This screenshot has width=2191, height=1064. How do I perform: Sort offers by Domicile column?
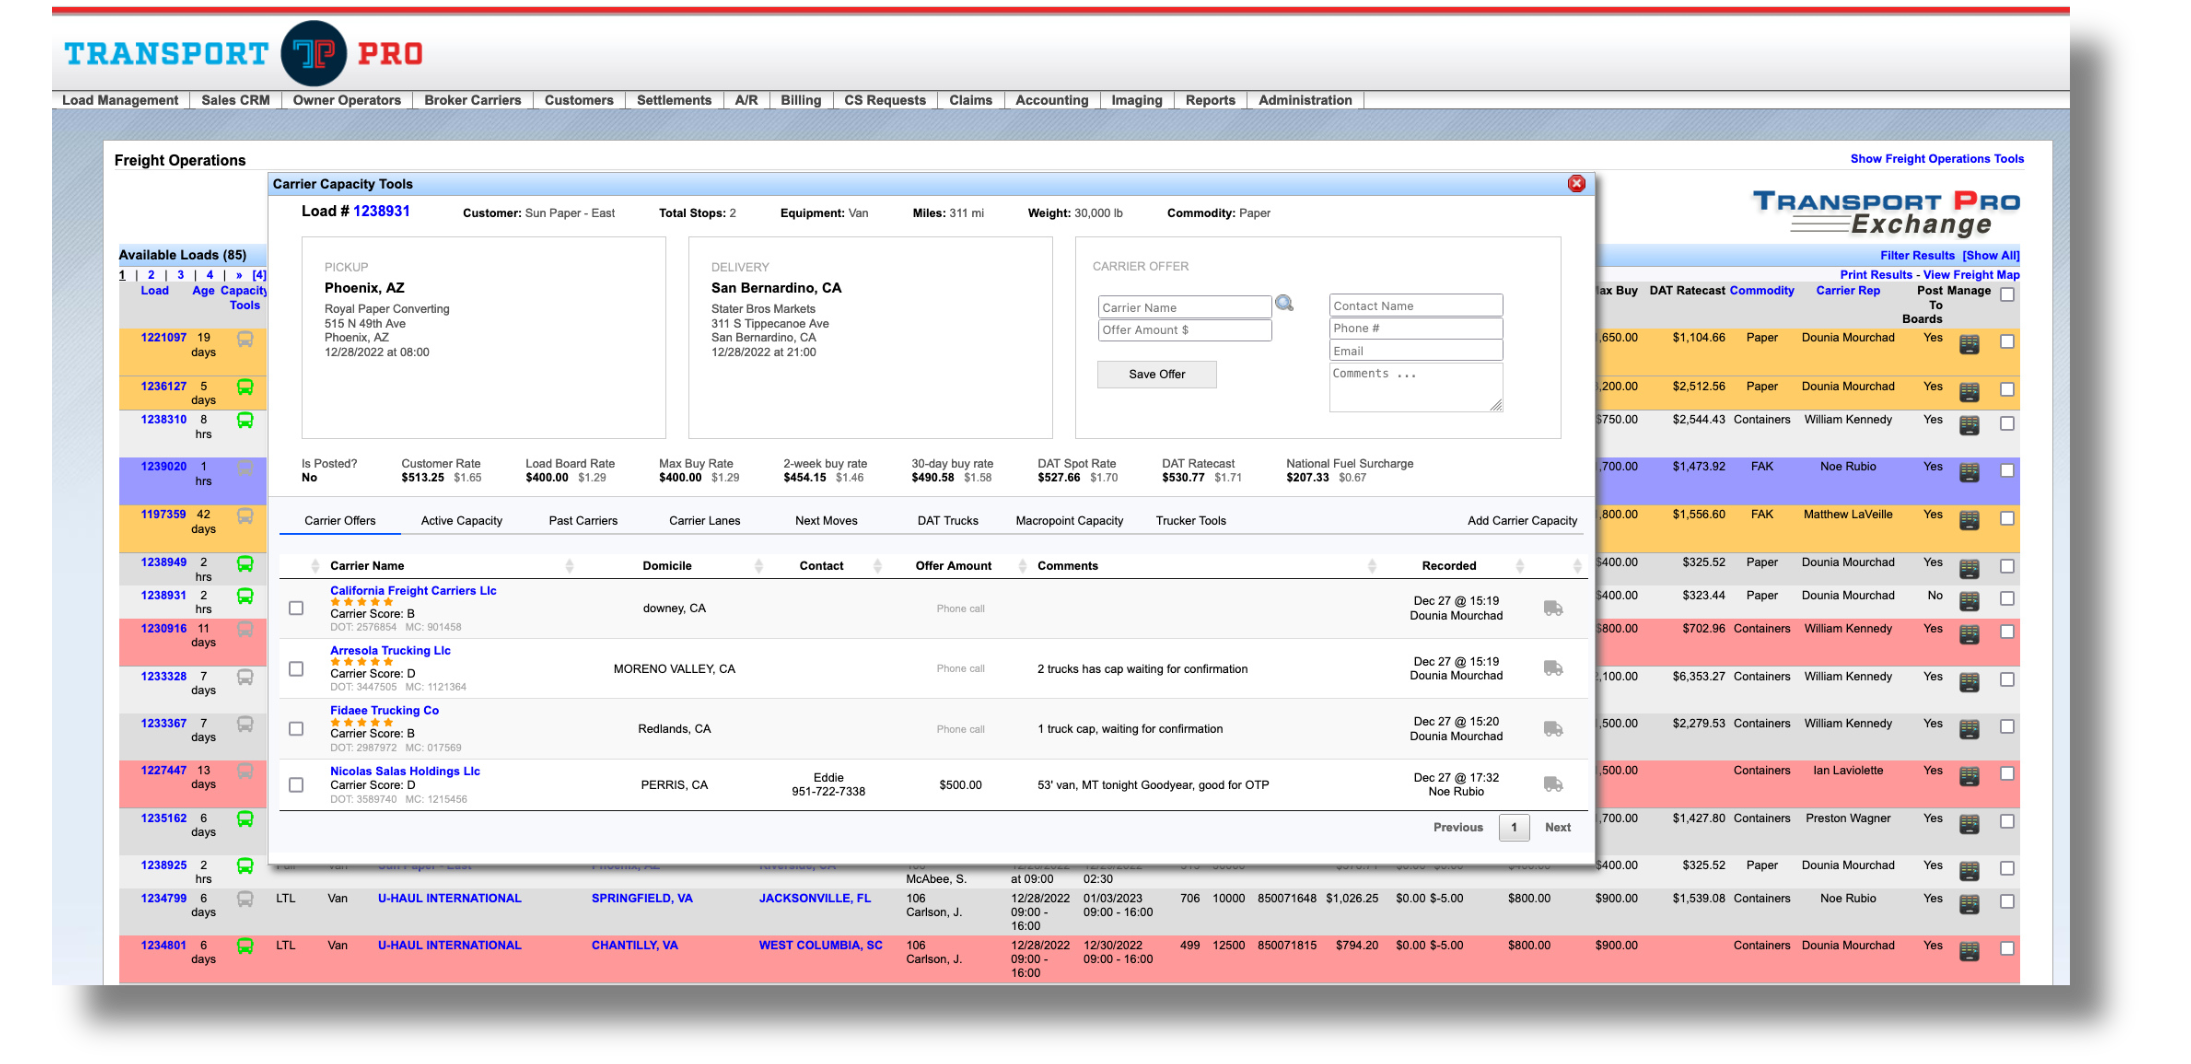(x=667, y=566)
